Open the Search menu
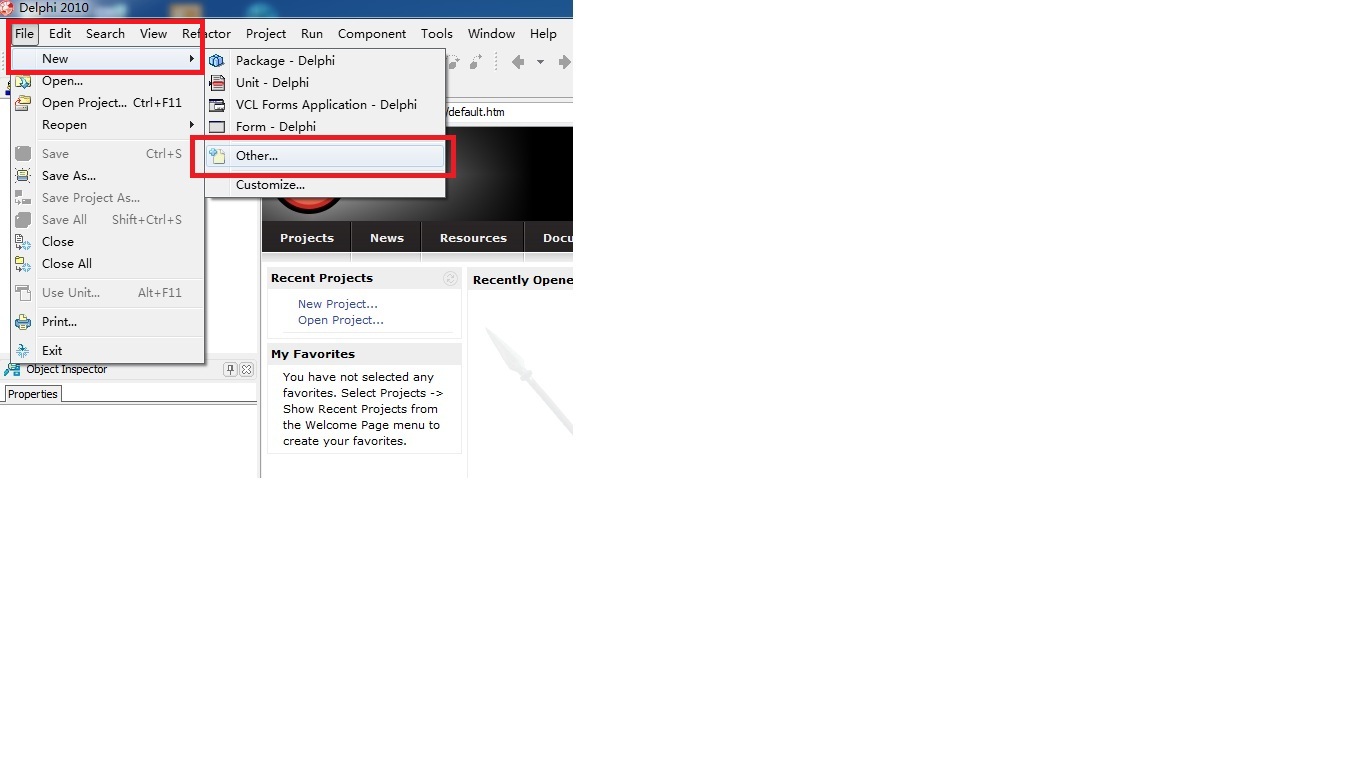The image size is (1366, 768). [x=105, y=33]
